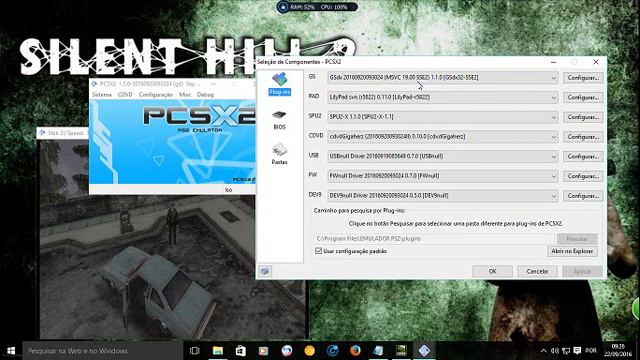Open Misc menu in PCSX2 window

[x=185, y=94]
